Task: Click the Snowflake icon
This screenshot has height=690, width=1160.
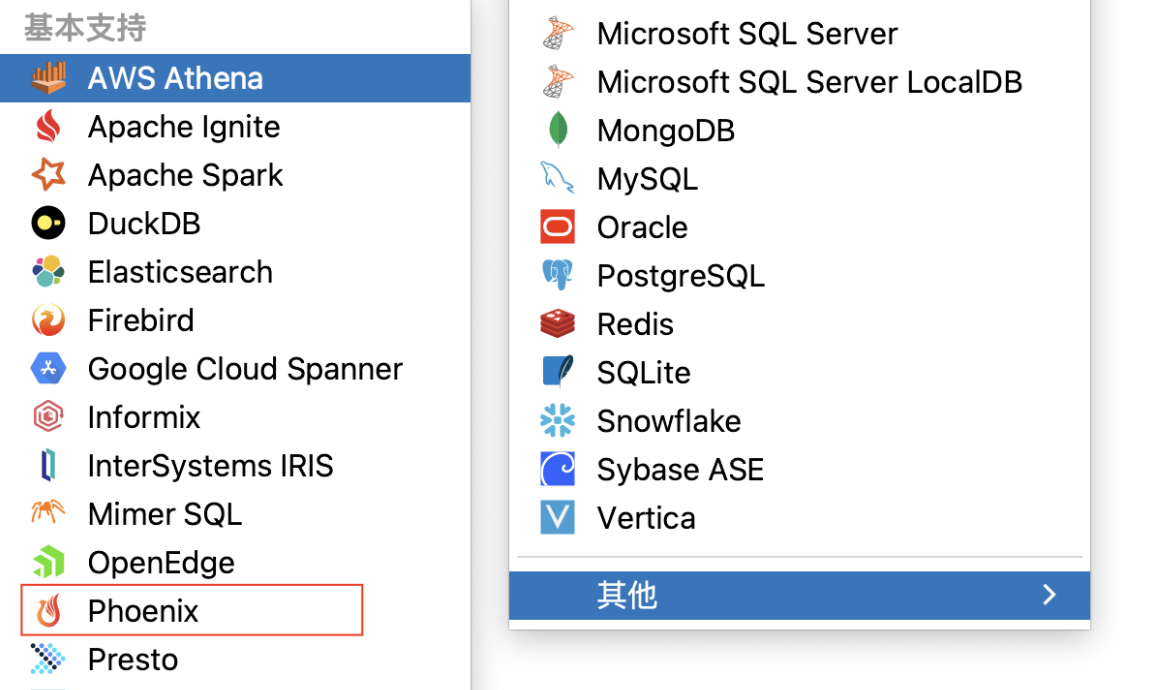Action: (x=558, y=420)
